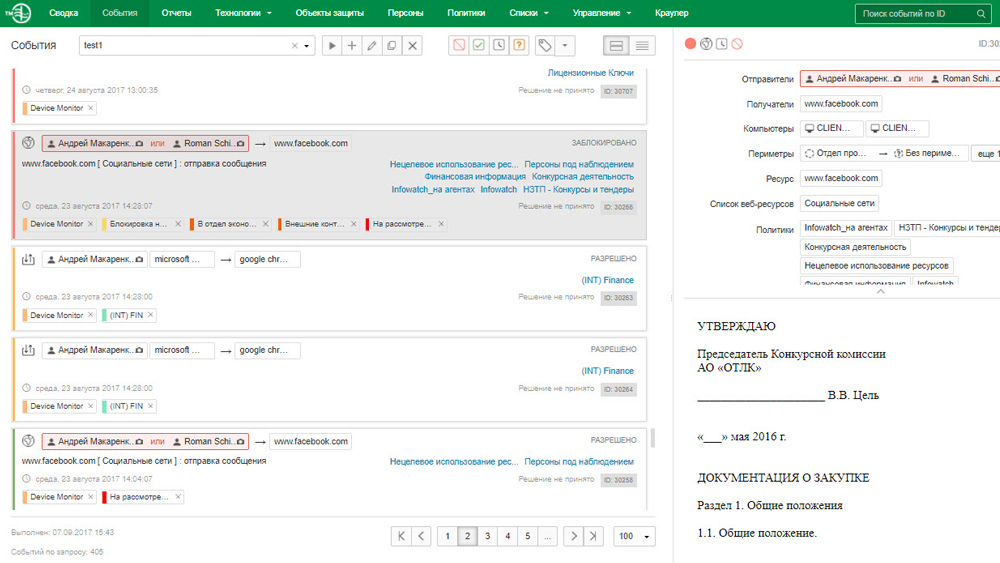Viewport: 1000px width, 563px height.
Task: Click ID: 30266 badge
Action: (x=619, y=207)
